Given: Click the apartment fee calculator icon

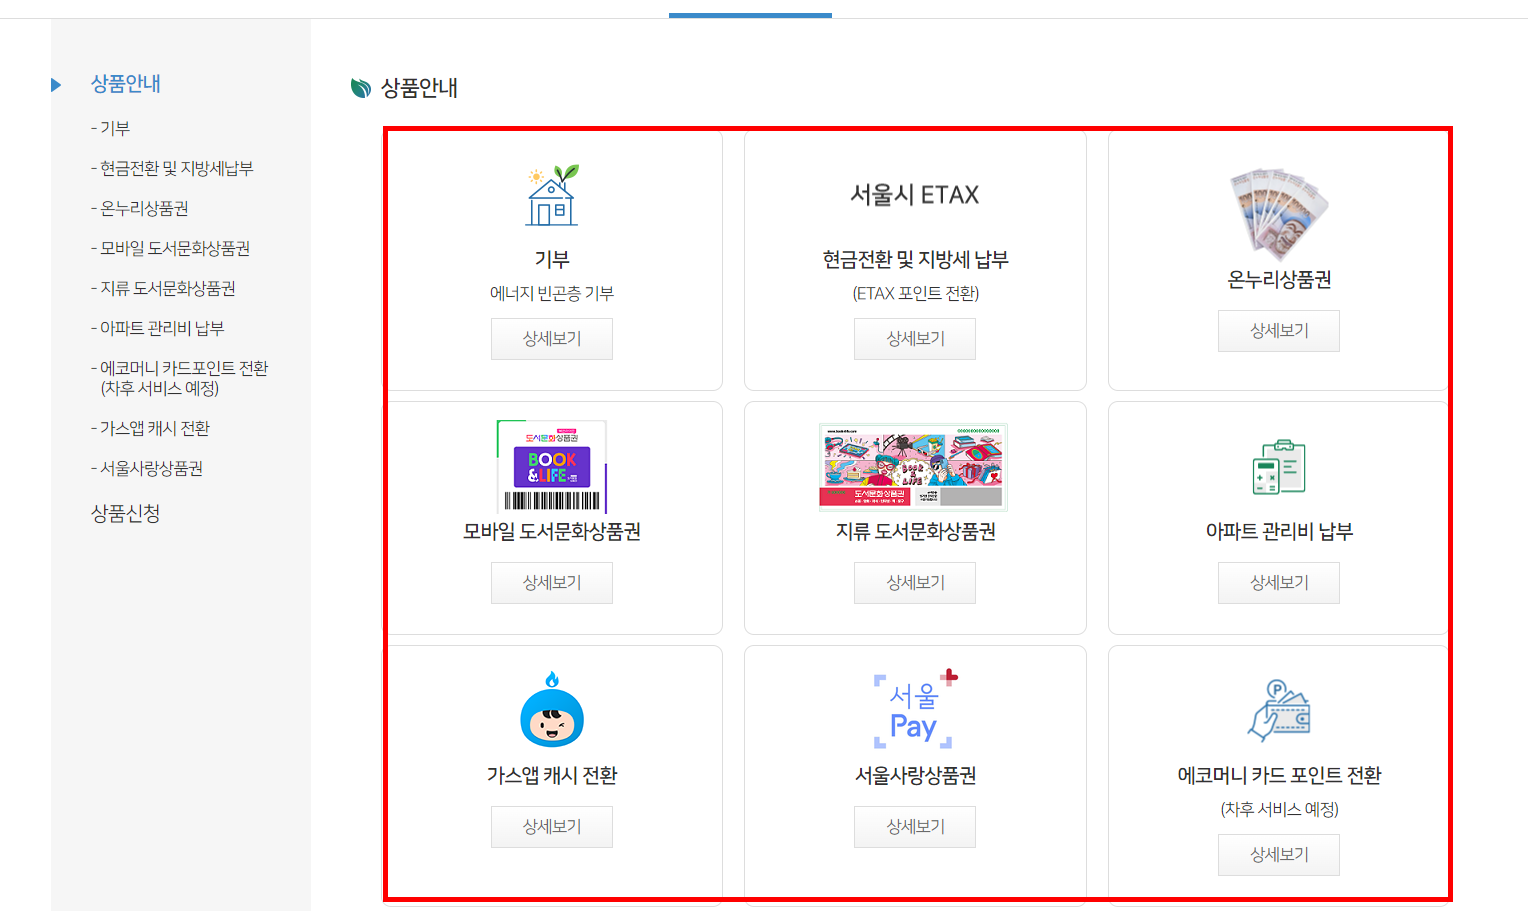Looking at the screenshot, I should pos(1279,467).
